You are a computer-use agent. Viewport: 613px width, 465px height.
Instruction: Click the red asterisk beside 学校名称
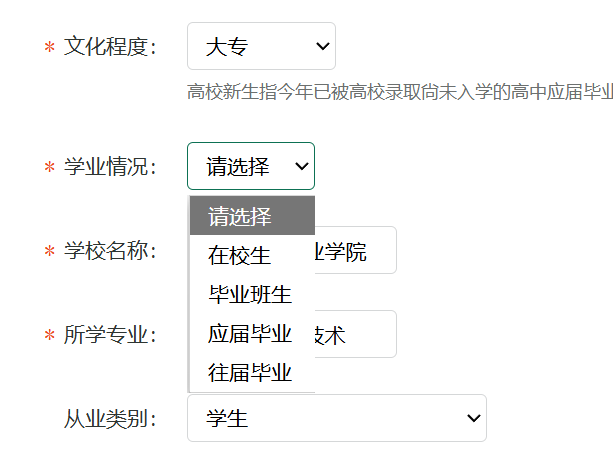point(48,252)
